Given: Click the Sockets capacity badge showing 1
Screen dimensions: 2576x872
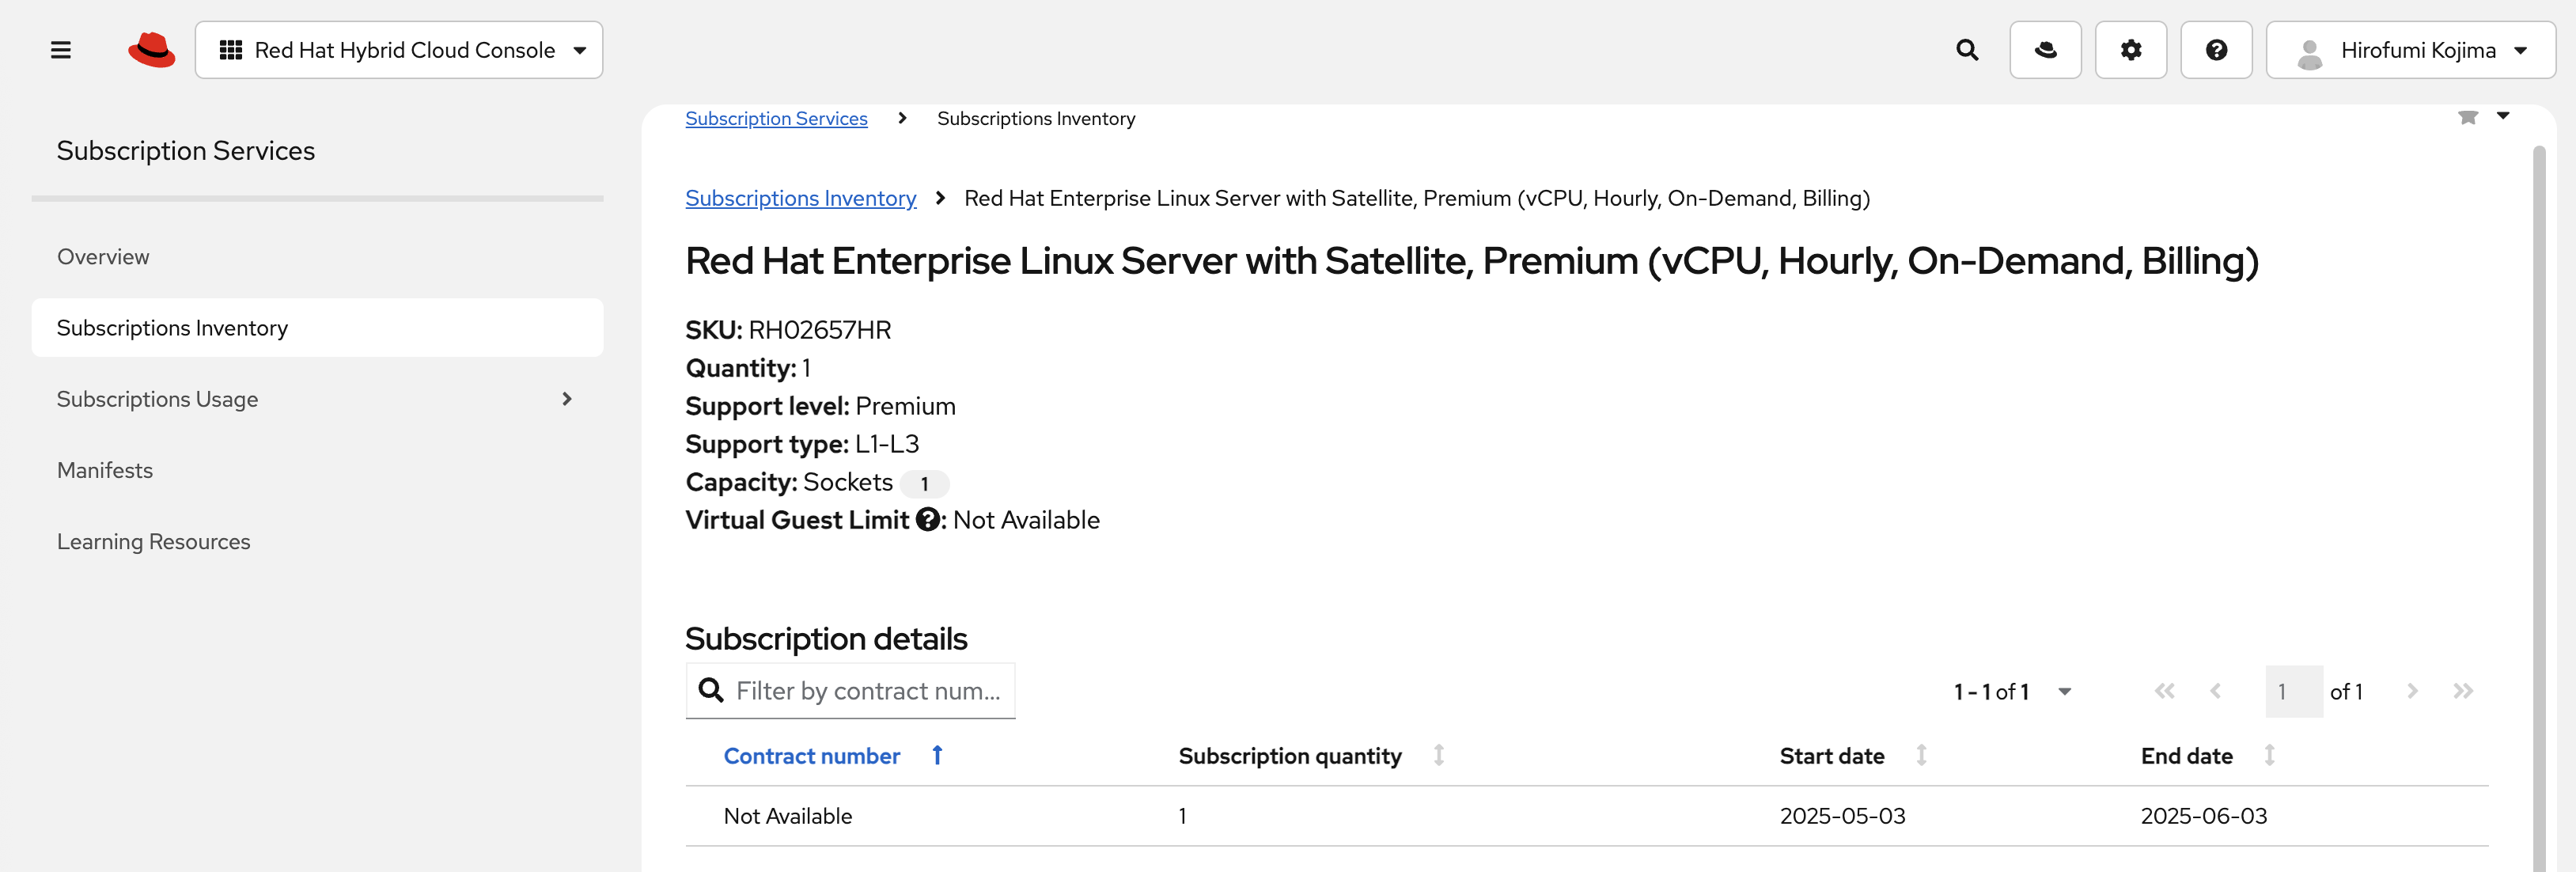Looking at the screenshot, I should click(924, 484).
